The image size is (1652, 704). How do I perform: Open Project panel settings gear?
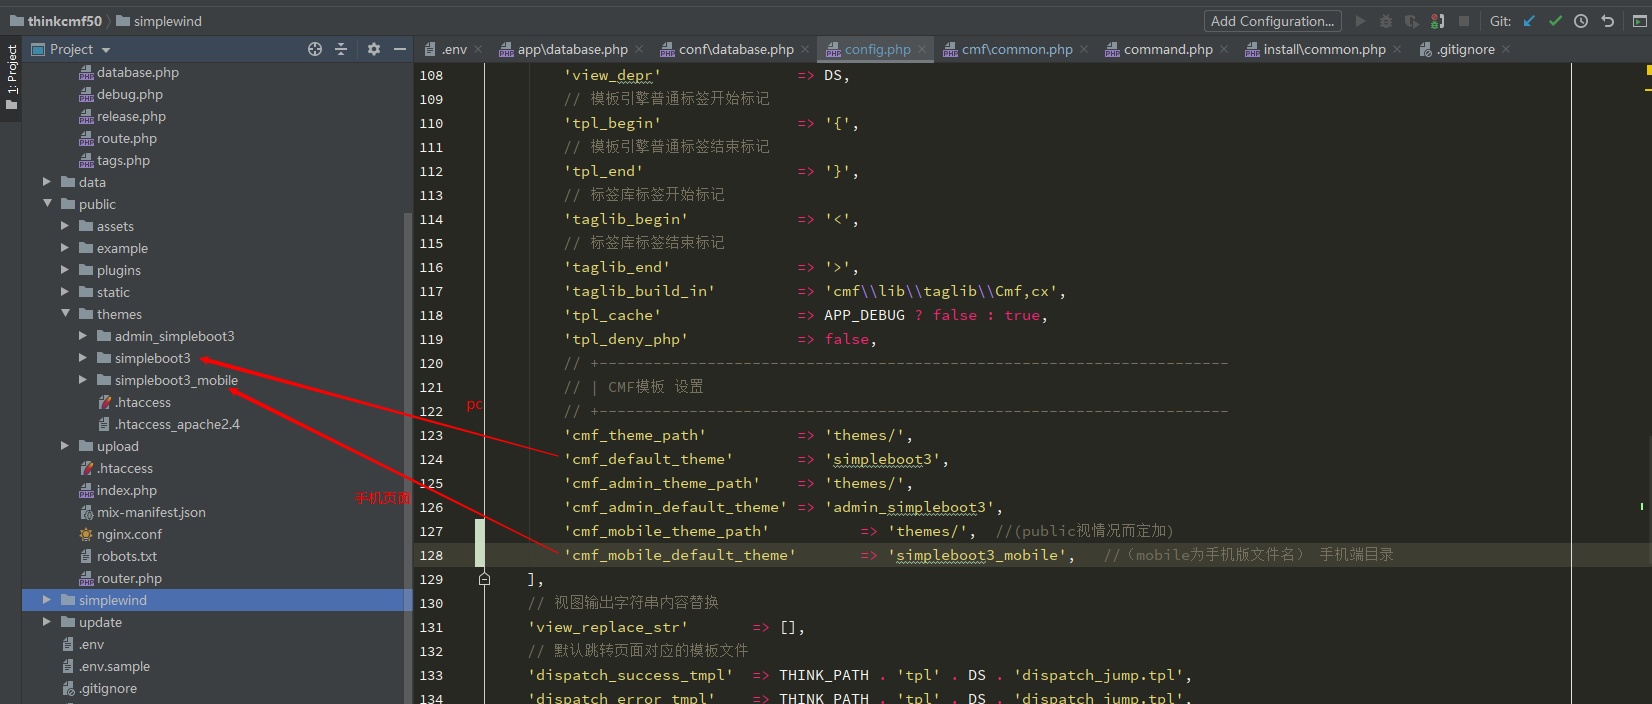point(374,49)
